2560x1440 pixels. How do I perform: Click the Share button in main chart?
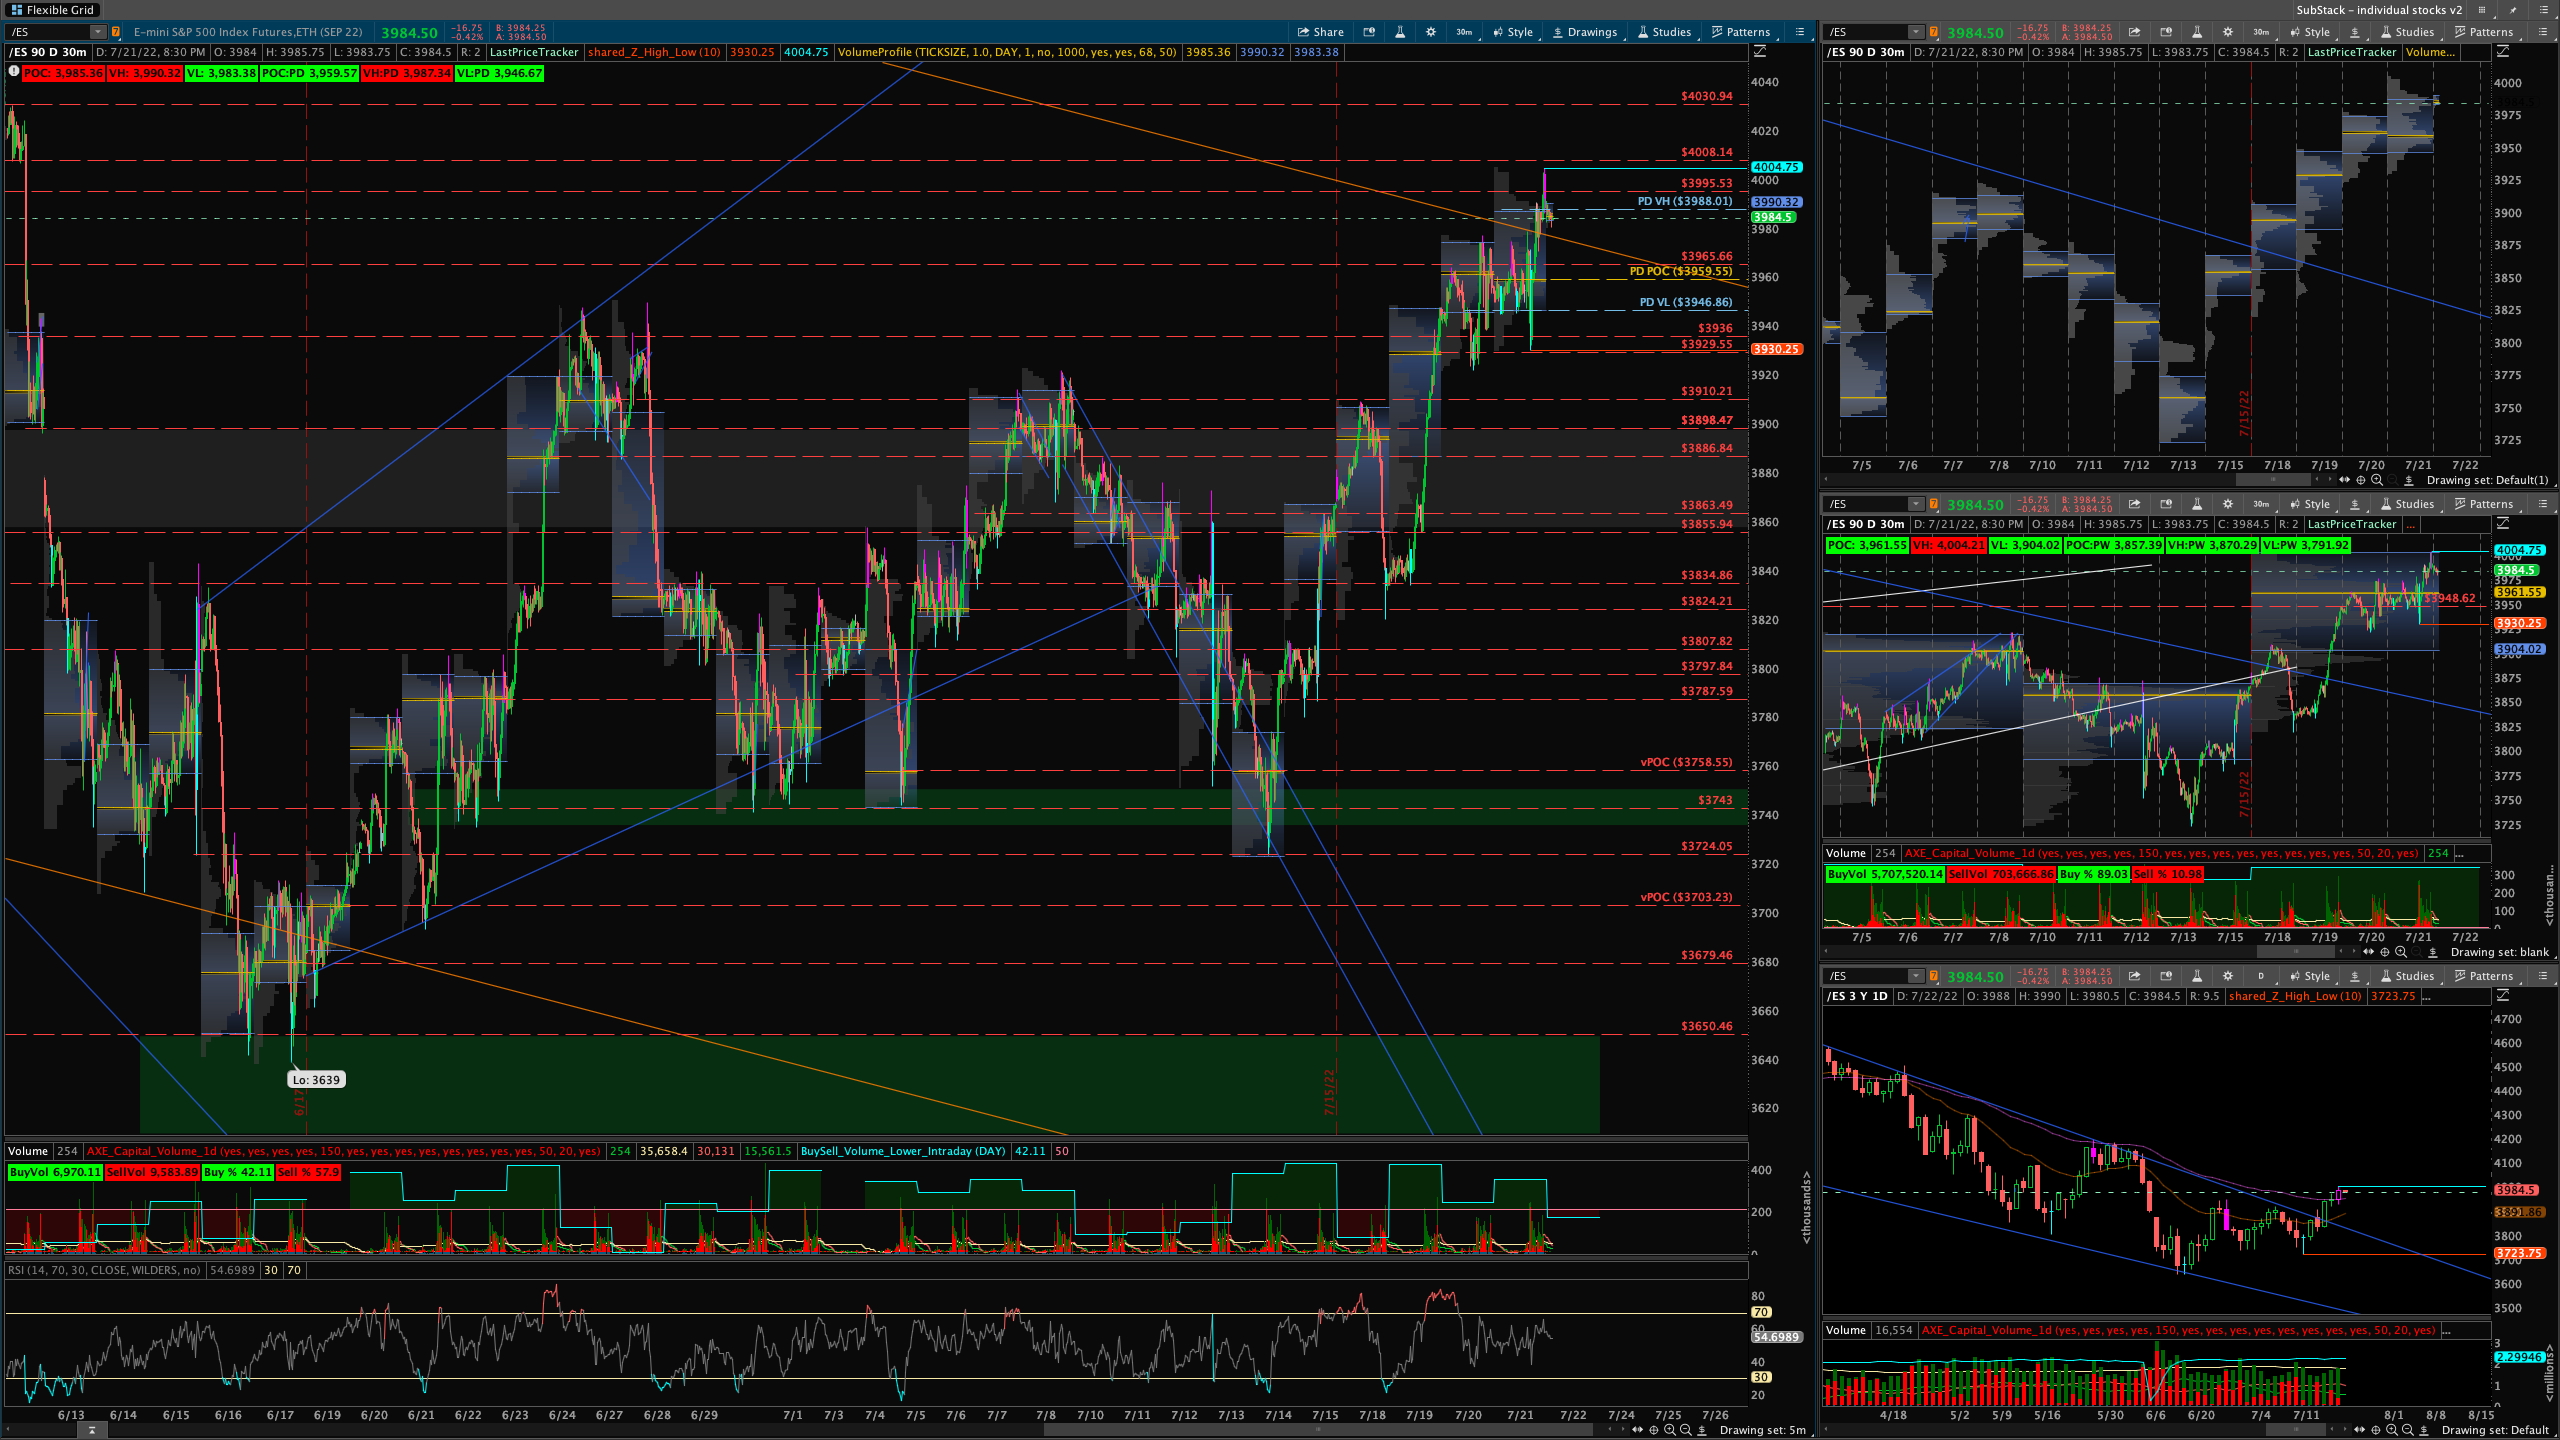[x=1320, y=32]
